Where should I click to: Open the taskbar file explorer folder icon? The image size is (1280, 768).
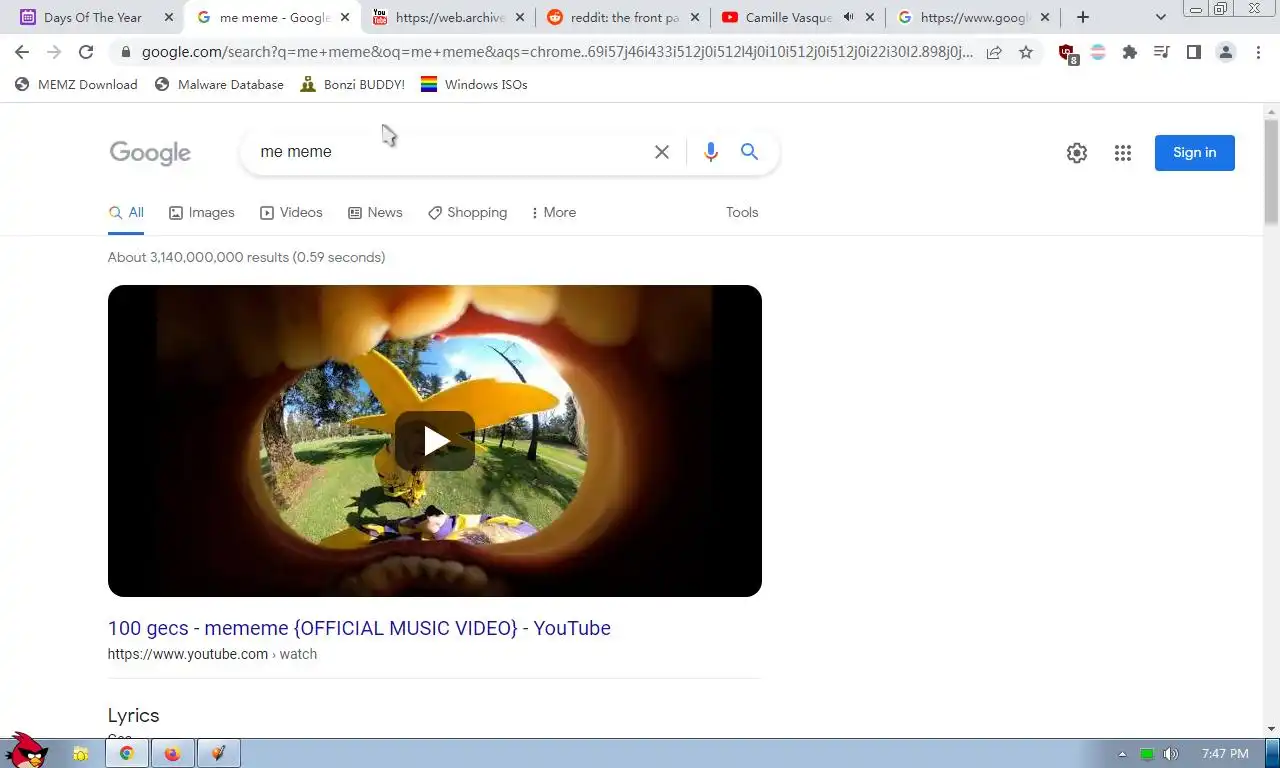[81, 754]
